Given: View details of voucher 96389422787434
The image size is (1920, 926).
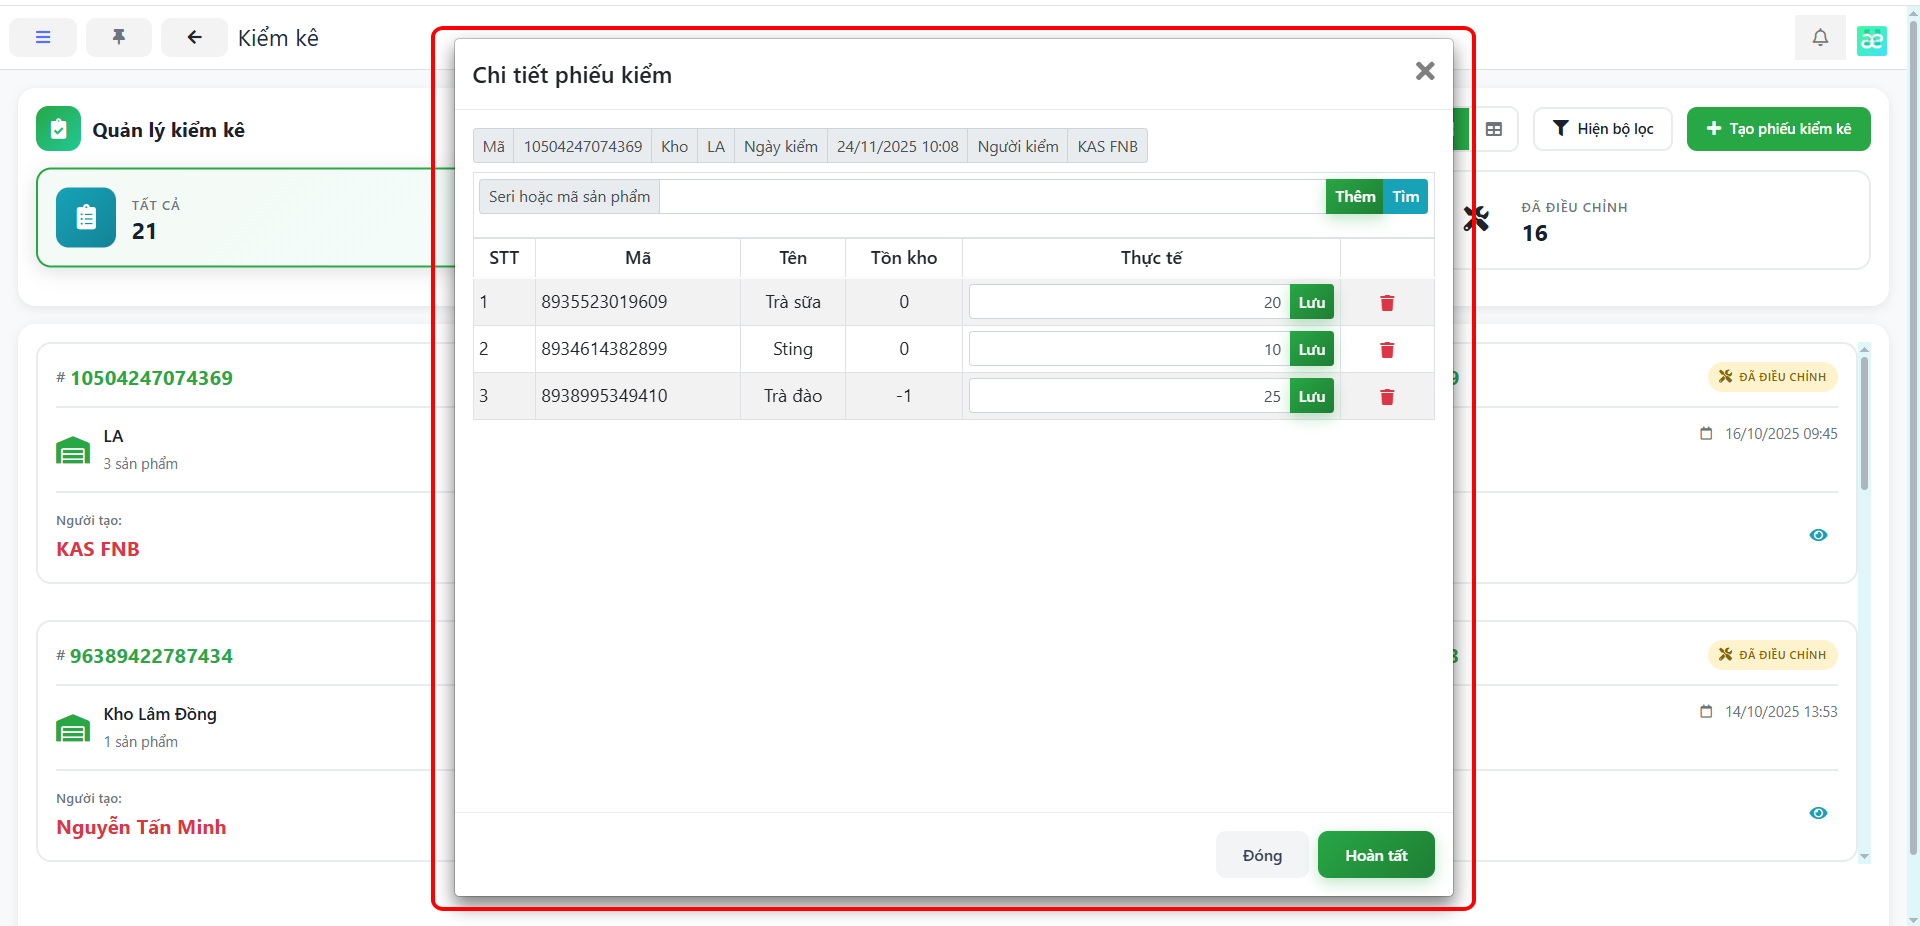Looking at the screenshot, I should pos(1818,813).
